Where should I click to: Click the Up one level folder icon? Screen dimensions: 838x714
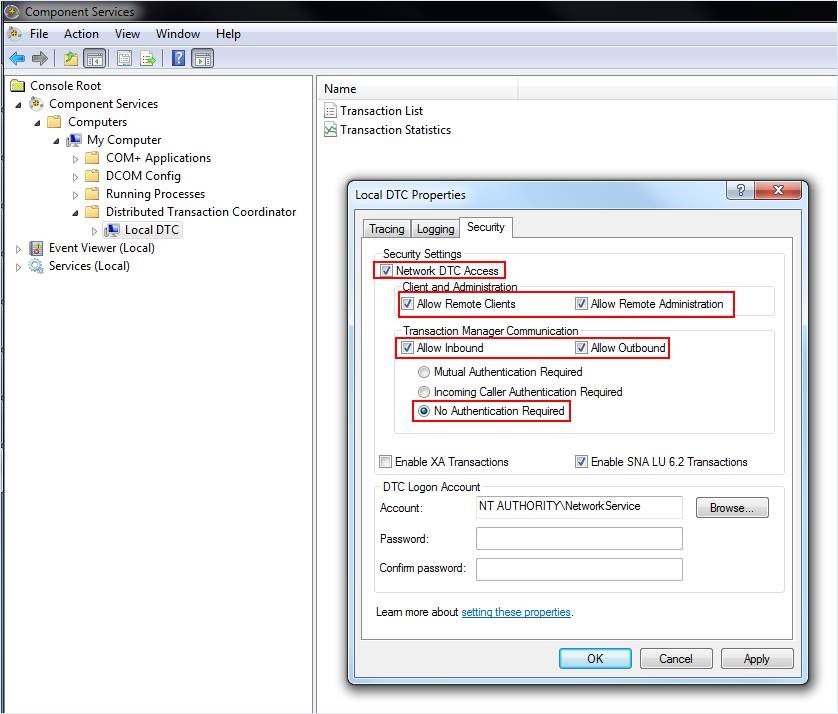71,58
